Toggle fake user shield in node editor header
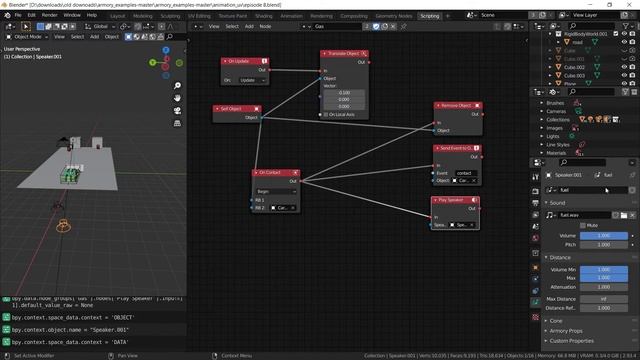This screenshot has width=640, height=360. [x=376, y=27]
